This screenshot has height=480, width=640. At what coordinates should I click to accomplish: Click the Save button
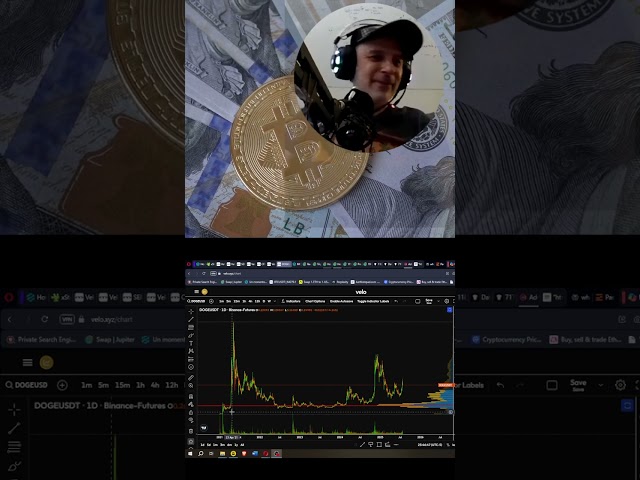[x=429, y=300]
